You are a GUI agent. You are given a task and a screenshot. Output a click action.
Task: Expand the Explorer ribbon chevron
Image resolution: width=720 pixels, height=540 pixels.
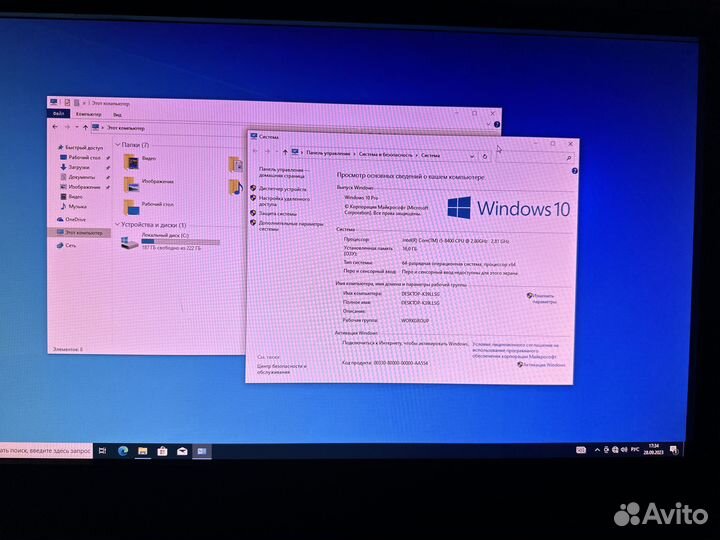click(488, 124)
